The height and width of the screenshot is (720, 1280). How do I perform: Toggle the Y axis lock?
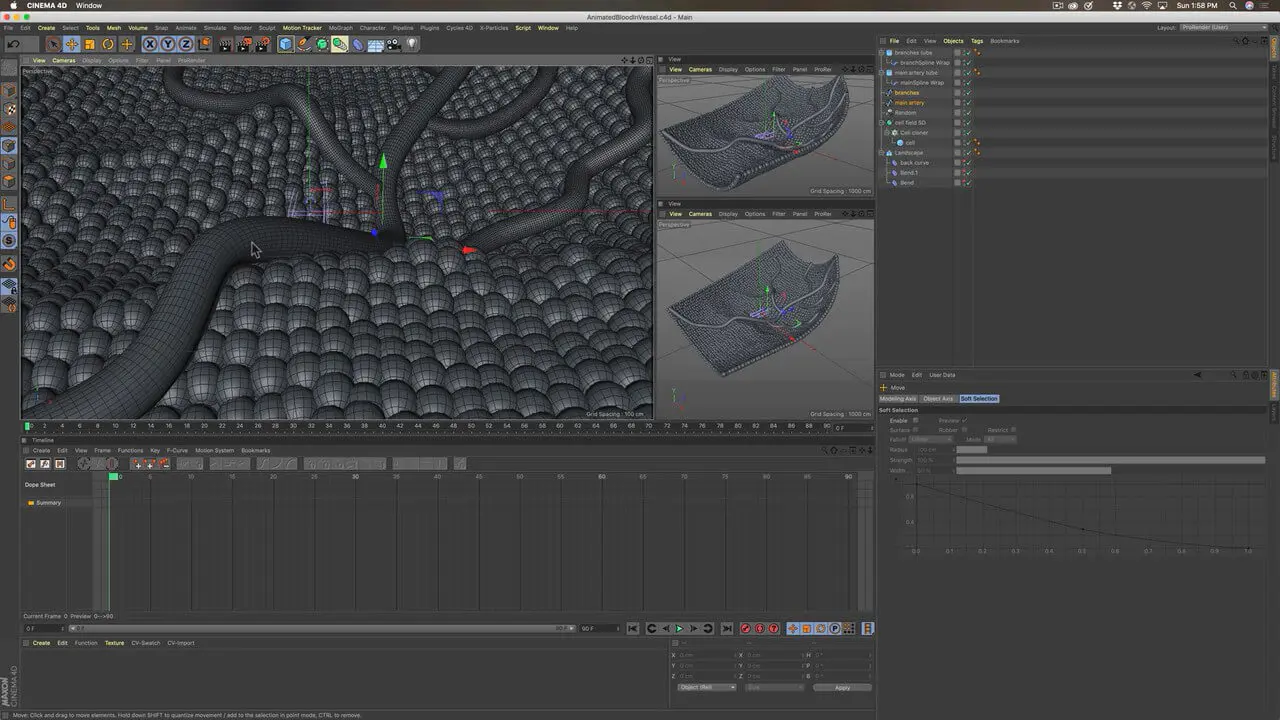(x=167, y=44)
